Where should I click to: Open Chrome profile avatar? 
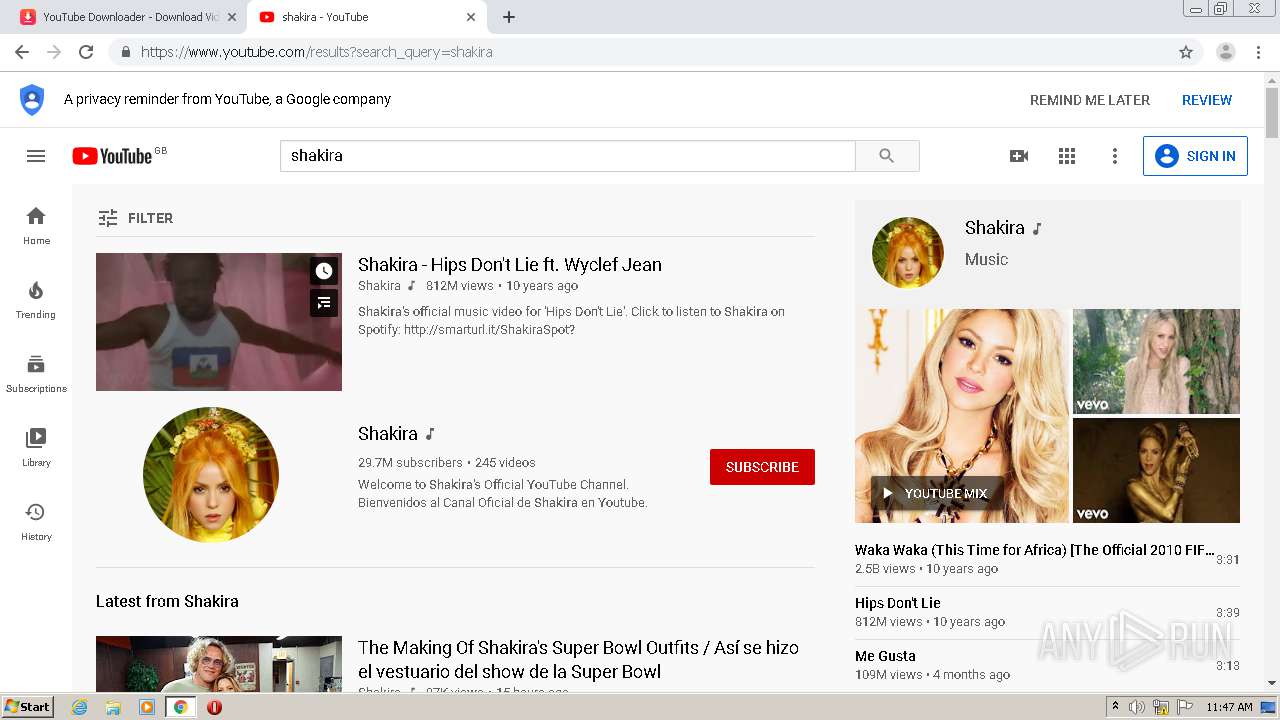(x=1226, y=52)
